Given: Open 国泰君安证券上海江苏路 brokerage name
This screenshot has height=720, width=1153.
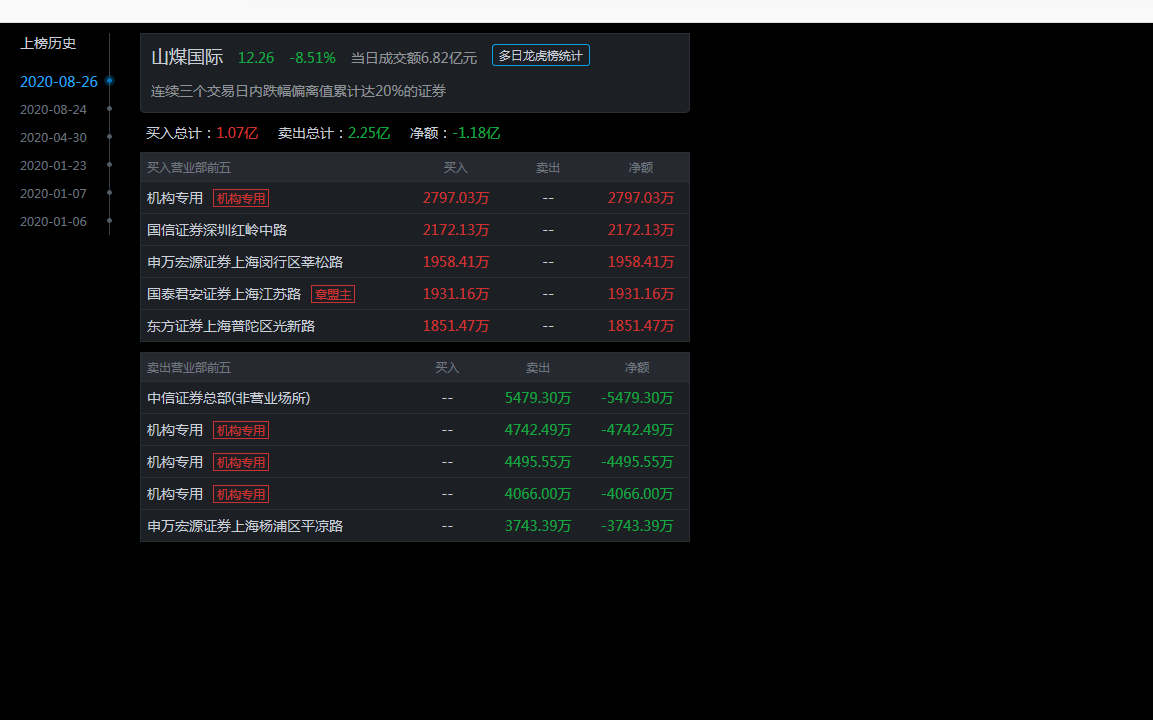Looking at the screenshot, I should (x=224, y=294).
